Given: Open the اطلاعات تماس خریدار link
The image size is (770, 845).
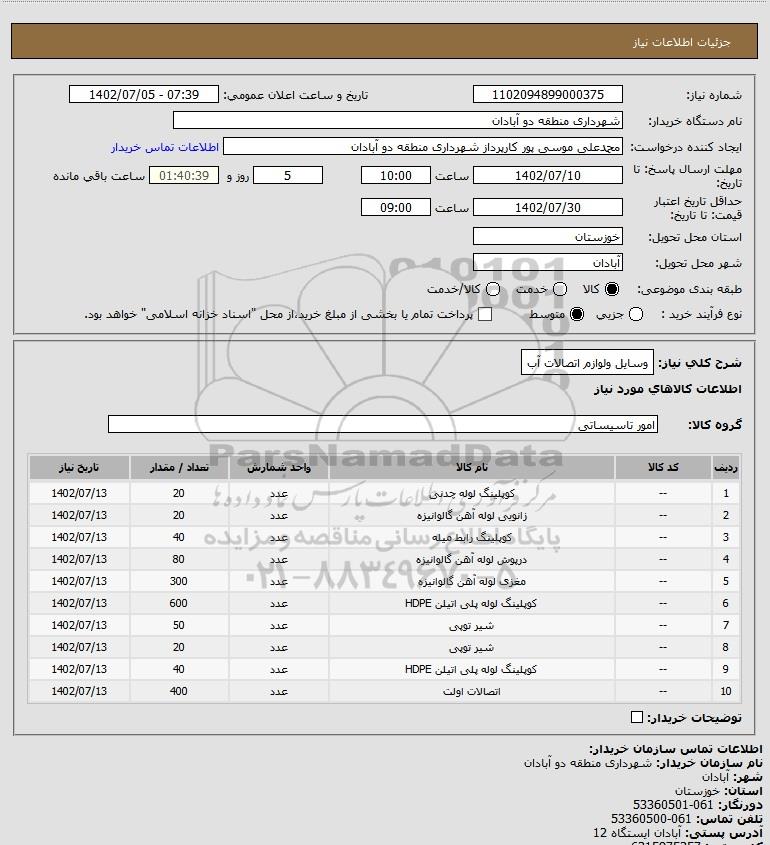Looking at the screenshot, I should coord(165,147).
